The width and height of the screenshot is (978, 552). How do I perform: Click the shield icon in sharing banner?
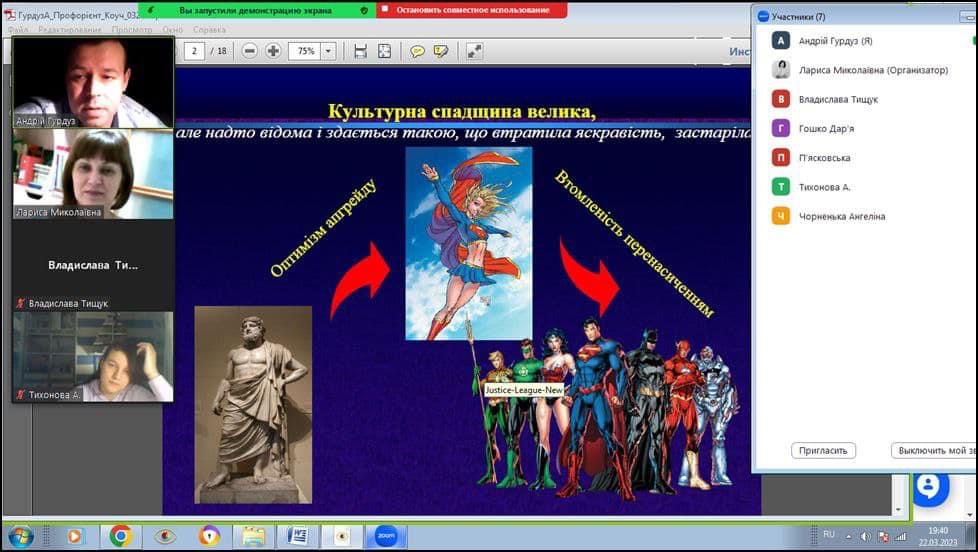coord(364,10)
